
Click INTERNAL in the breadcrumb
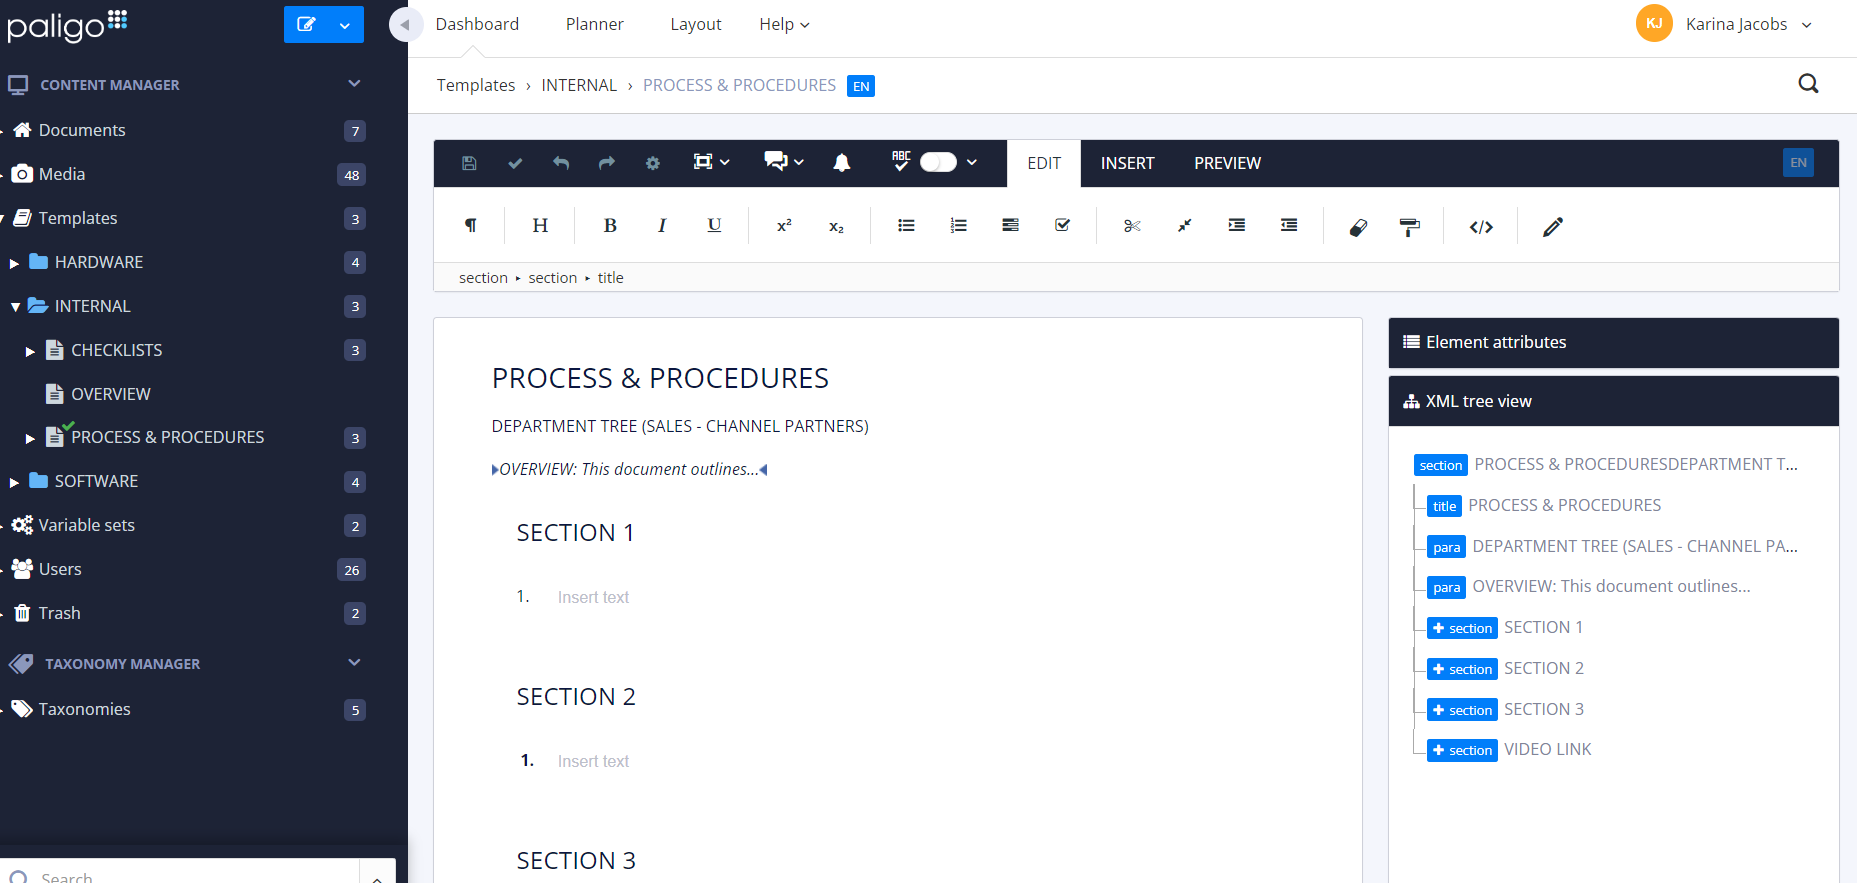[x=579, y=85]
